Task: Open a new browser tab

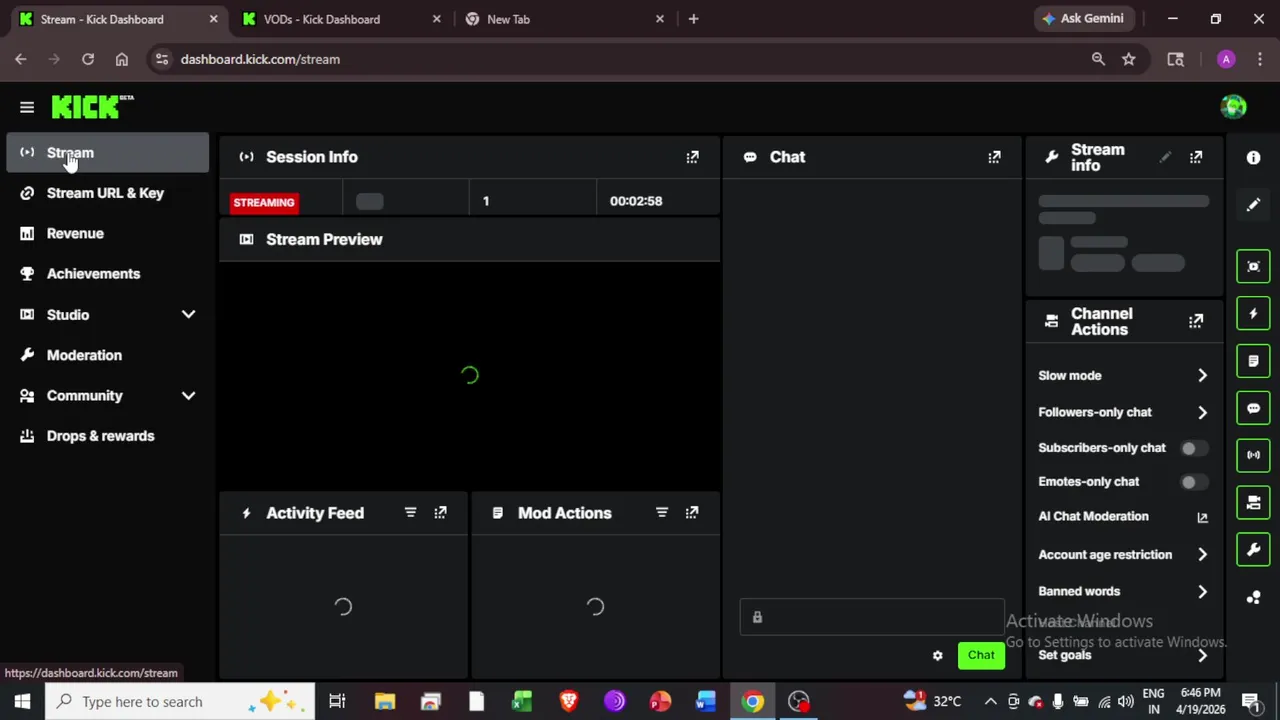Action: (x=693, y=19)
